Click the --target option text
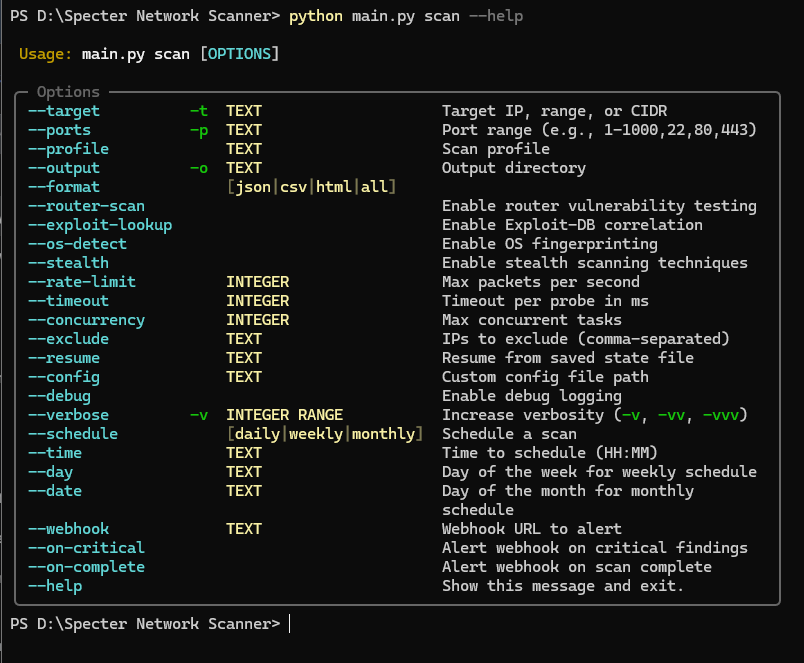The image size is (804, 663). click(x=64, y=111)
